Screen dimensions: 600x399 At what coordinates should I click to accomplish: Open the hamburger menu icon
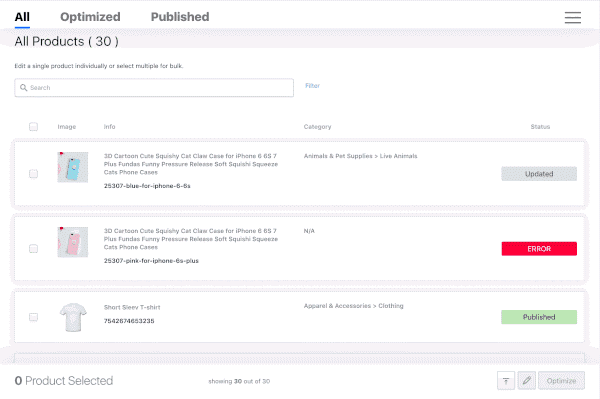coord(572,18)
